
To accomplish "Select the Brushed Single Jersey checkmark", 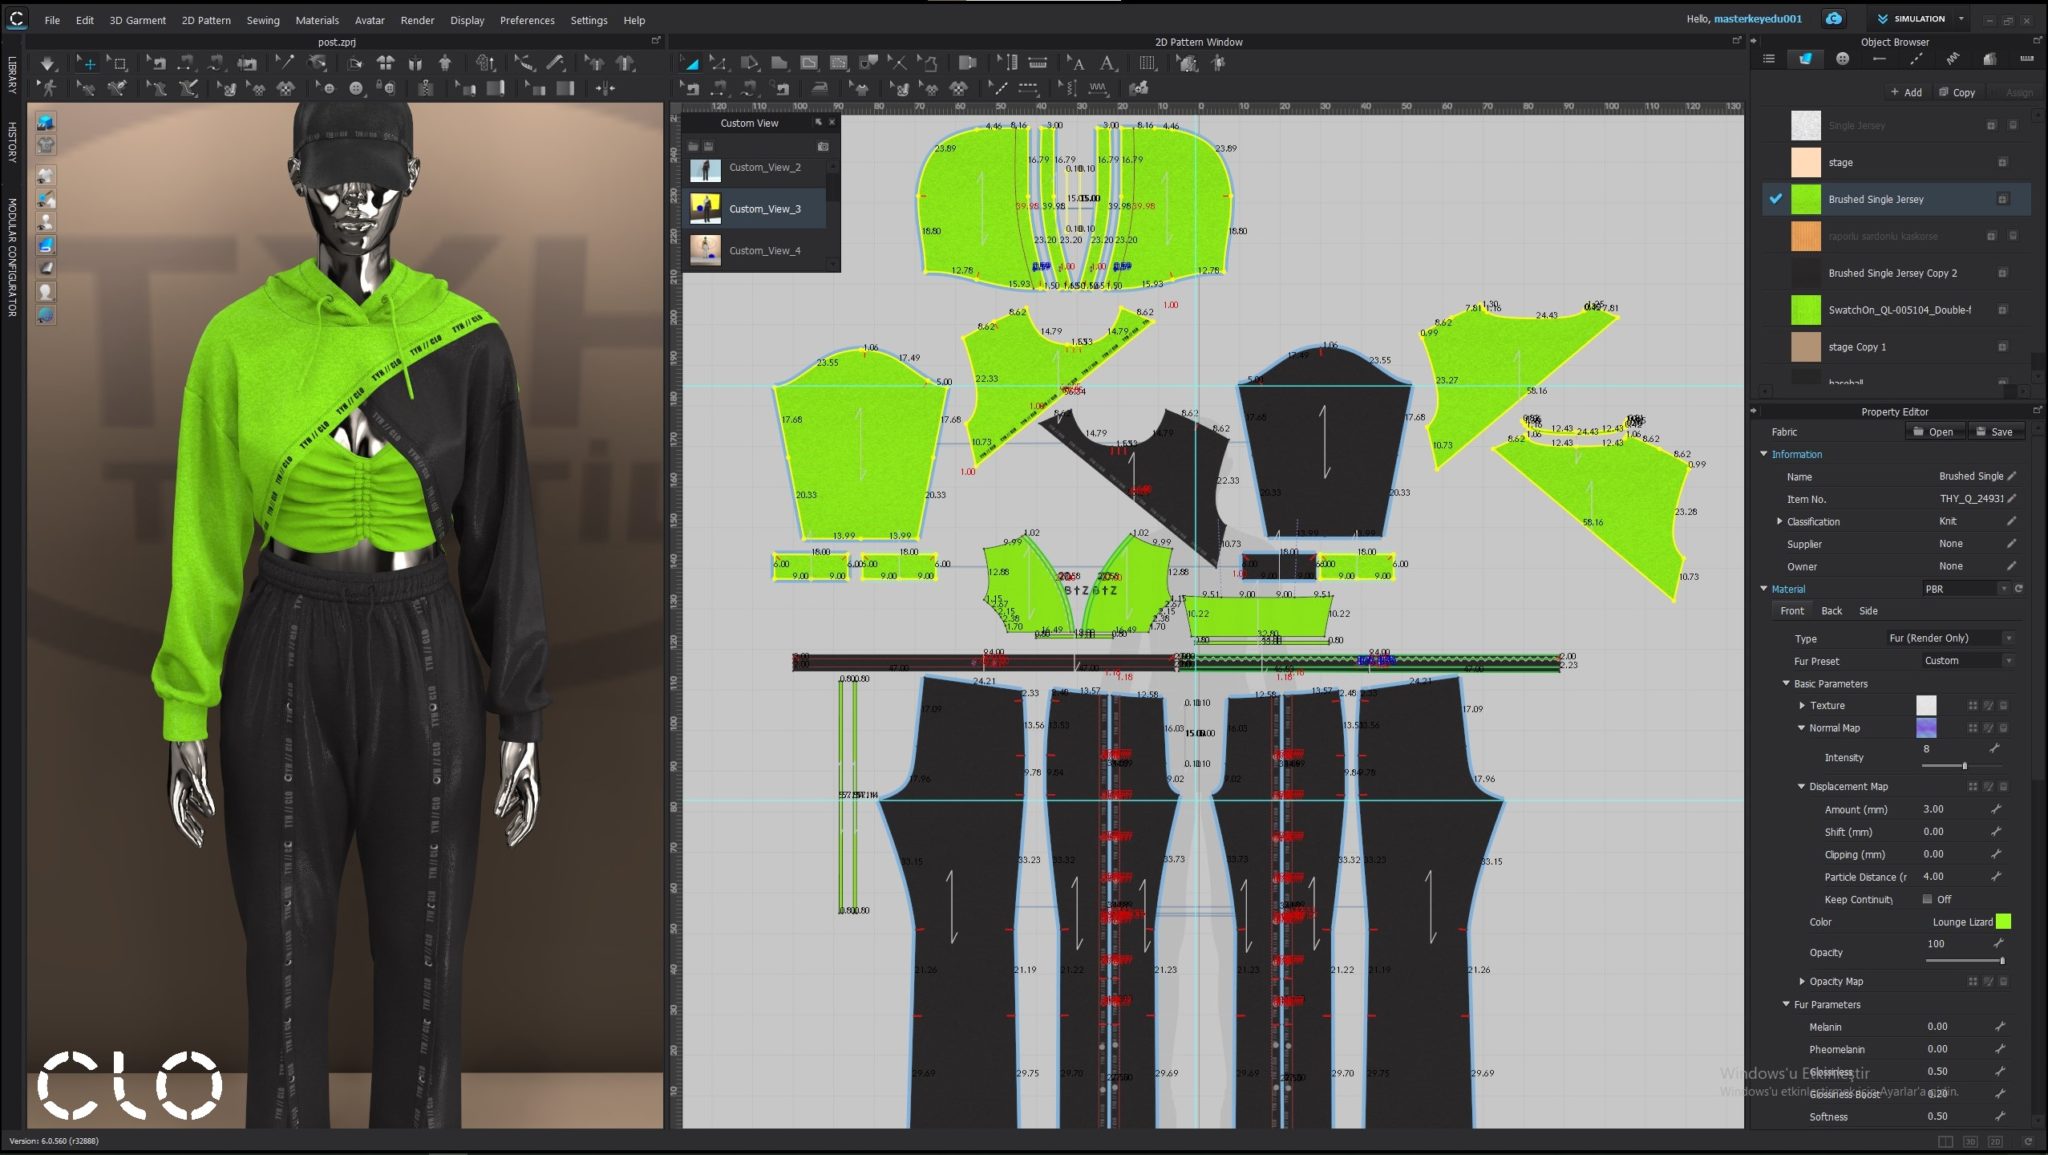I will tap(1776, 199).
